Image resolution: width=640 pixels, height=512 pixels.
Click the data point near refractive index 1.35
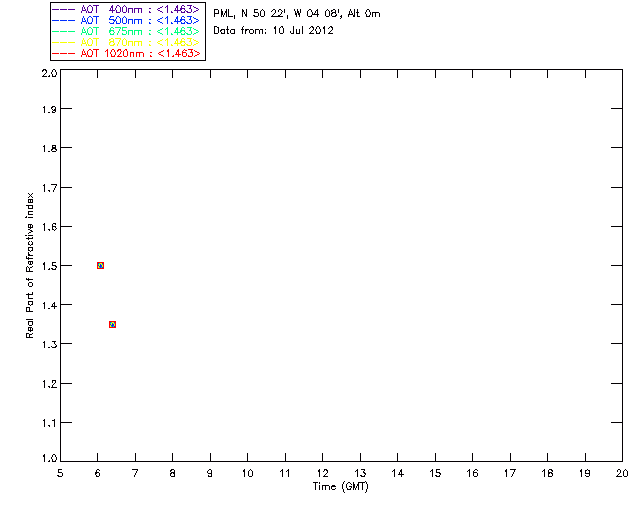click(x=112, y=324)
